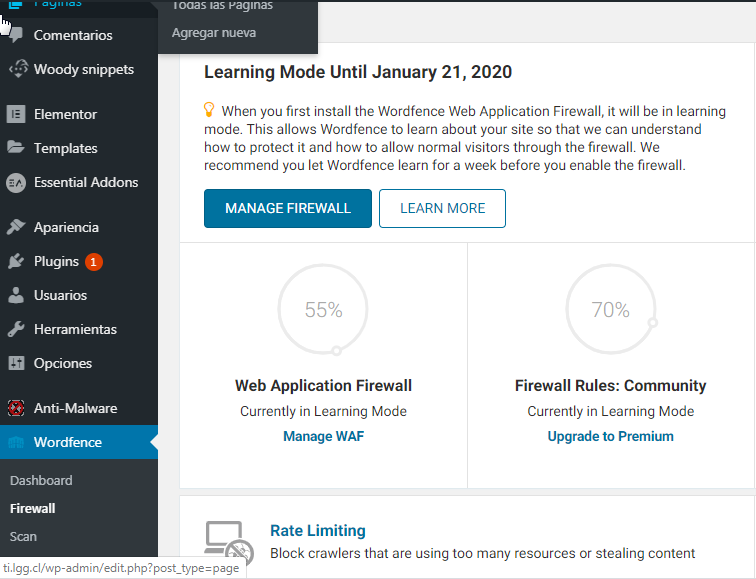Image resolution: width=756 pixels, height=579 pixels.
Task: Open the Rate Limiting link
Action: point(318,530)
